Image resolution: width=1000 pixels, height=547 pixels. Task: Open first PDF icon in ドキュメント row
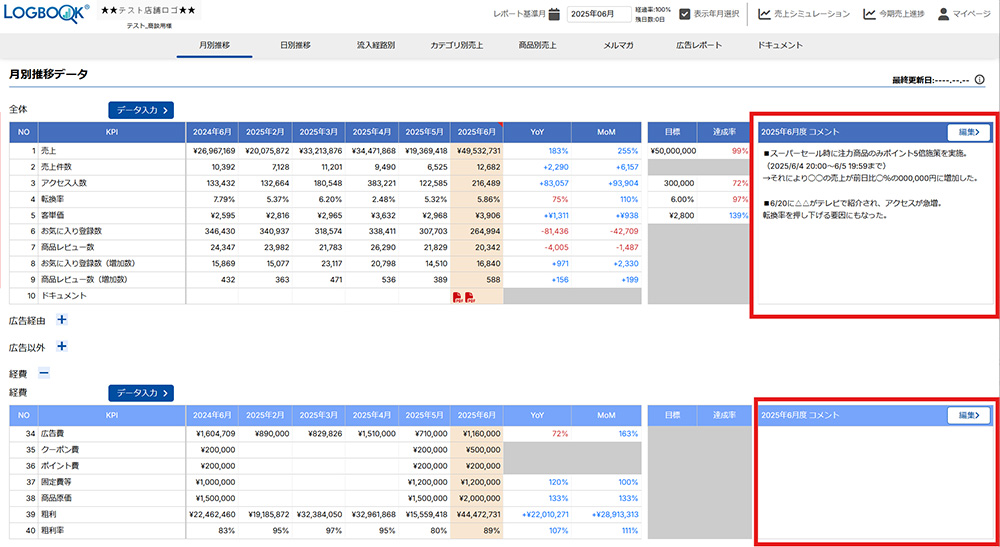(458, 297)
